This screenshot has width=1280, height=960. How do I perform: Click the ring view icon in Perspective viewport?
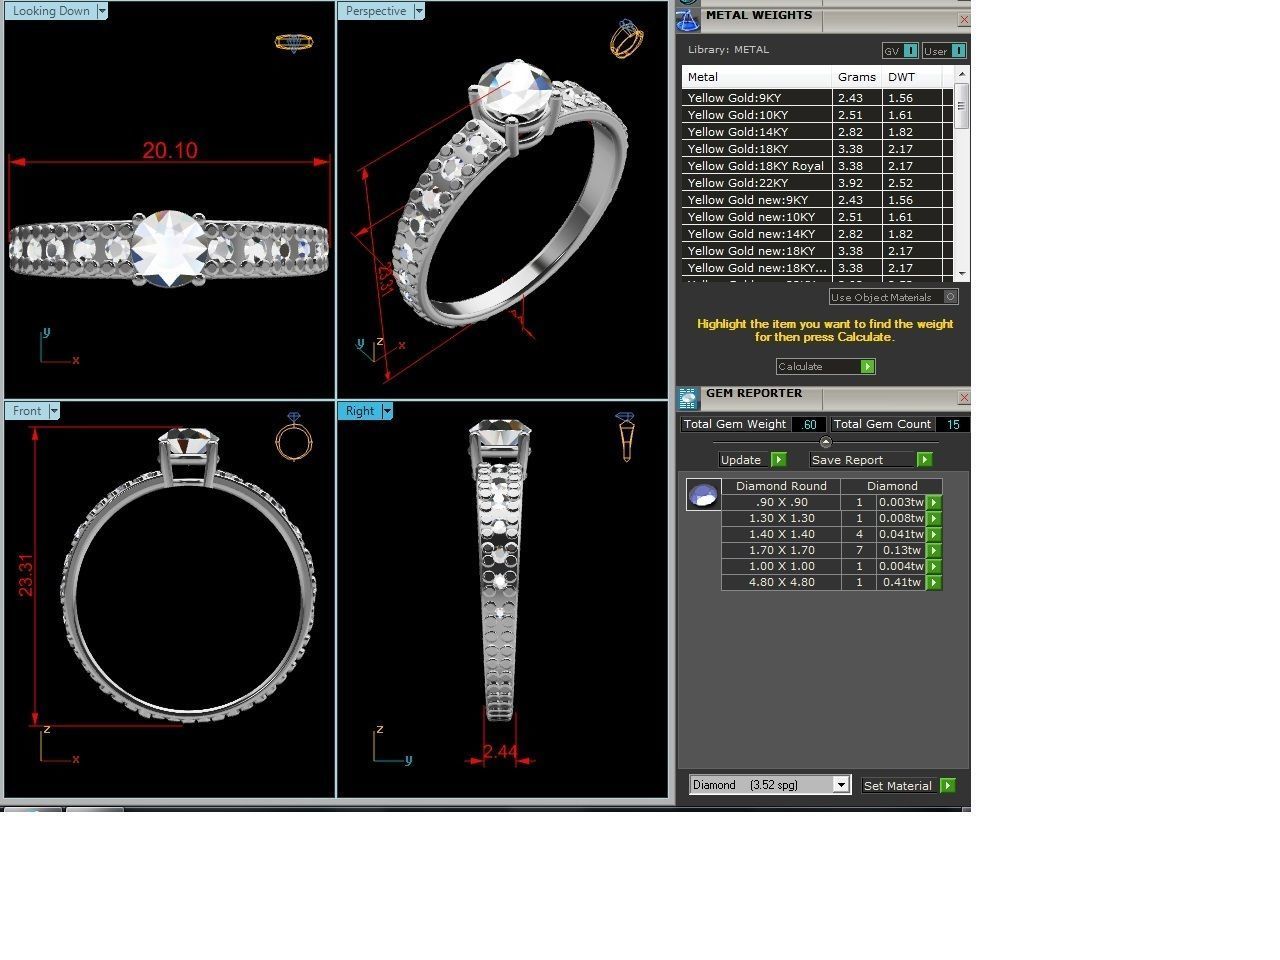pyautogui.click(x=626, y=39)
